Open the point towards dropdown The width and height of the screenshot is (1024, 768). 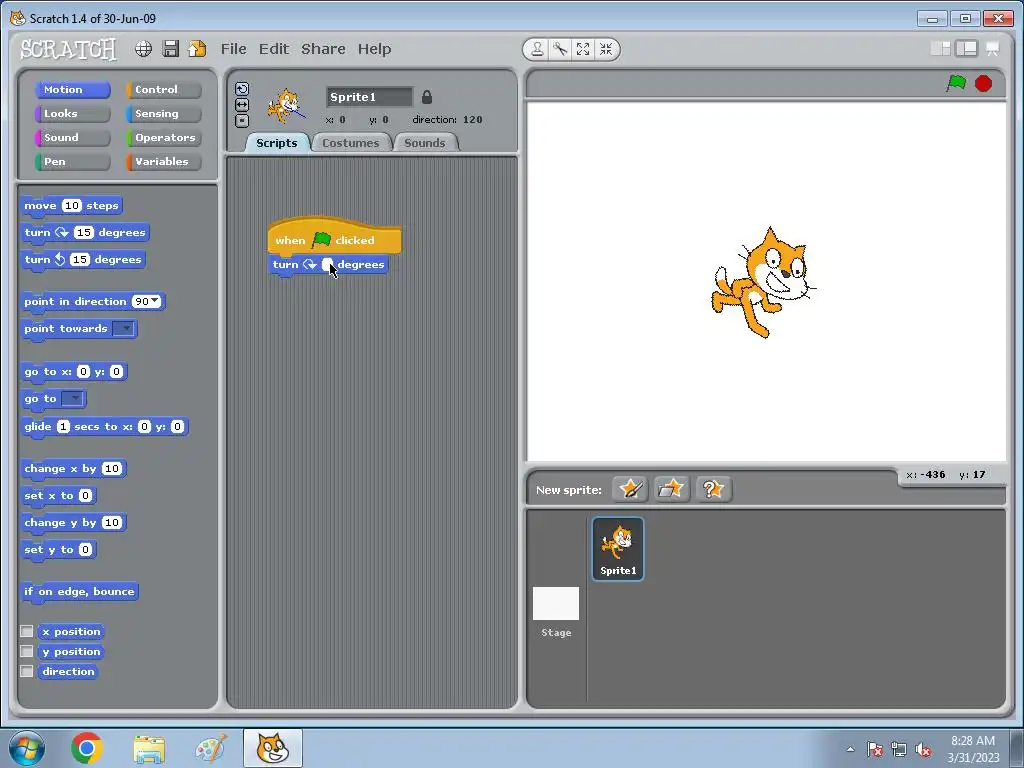click(124, 328)
